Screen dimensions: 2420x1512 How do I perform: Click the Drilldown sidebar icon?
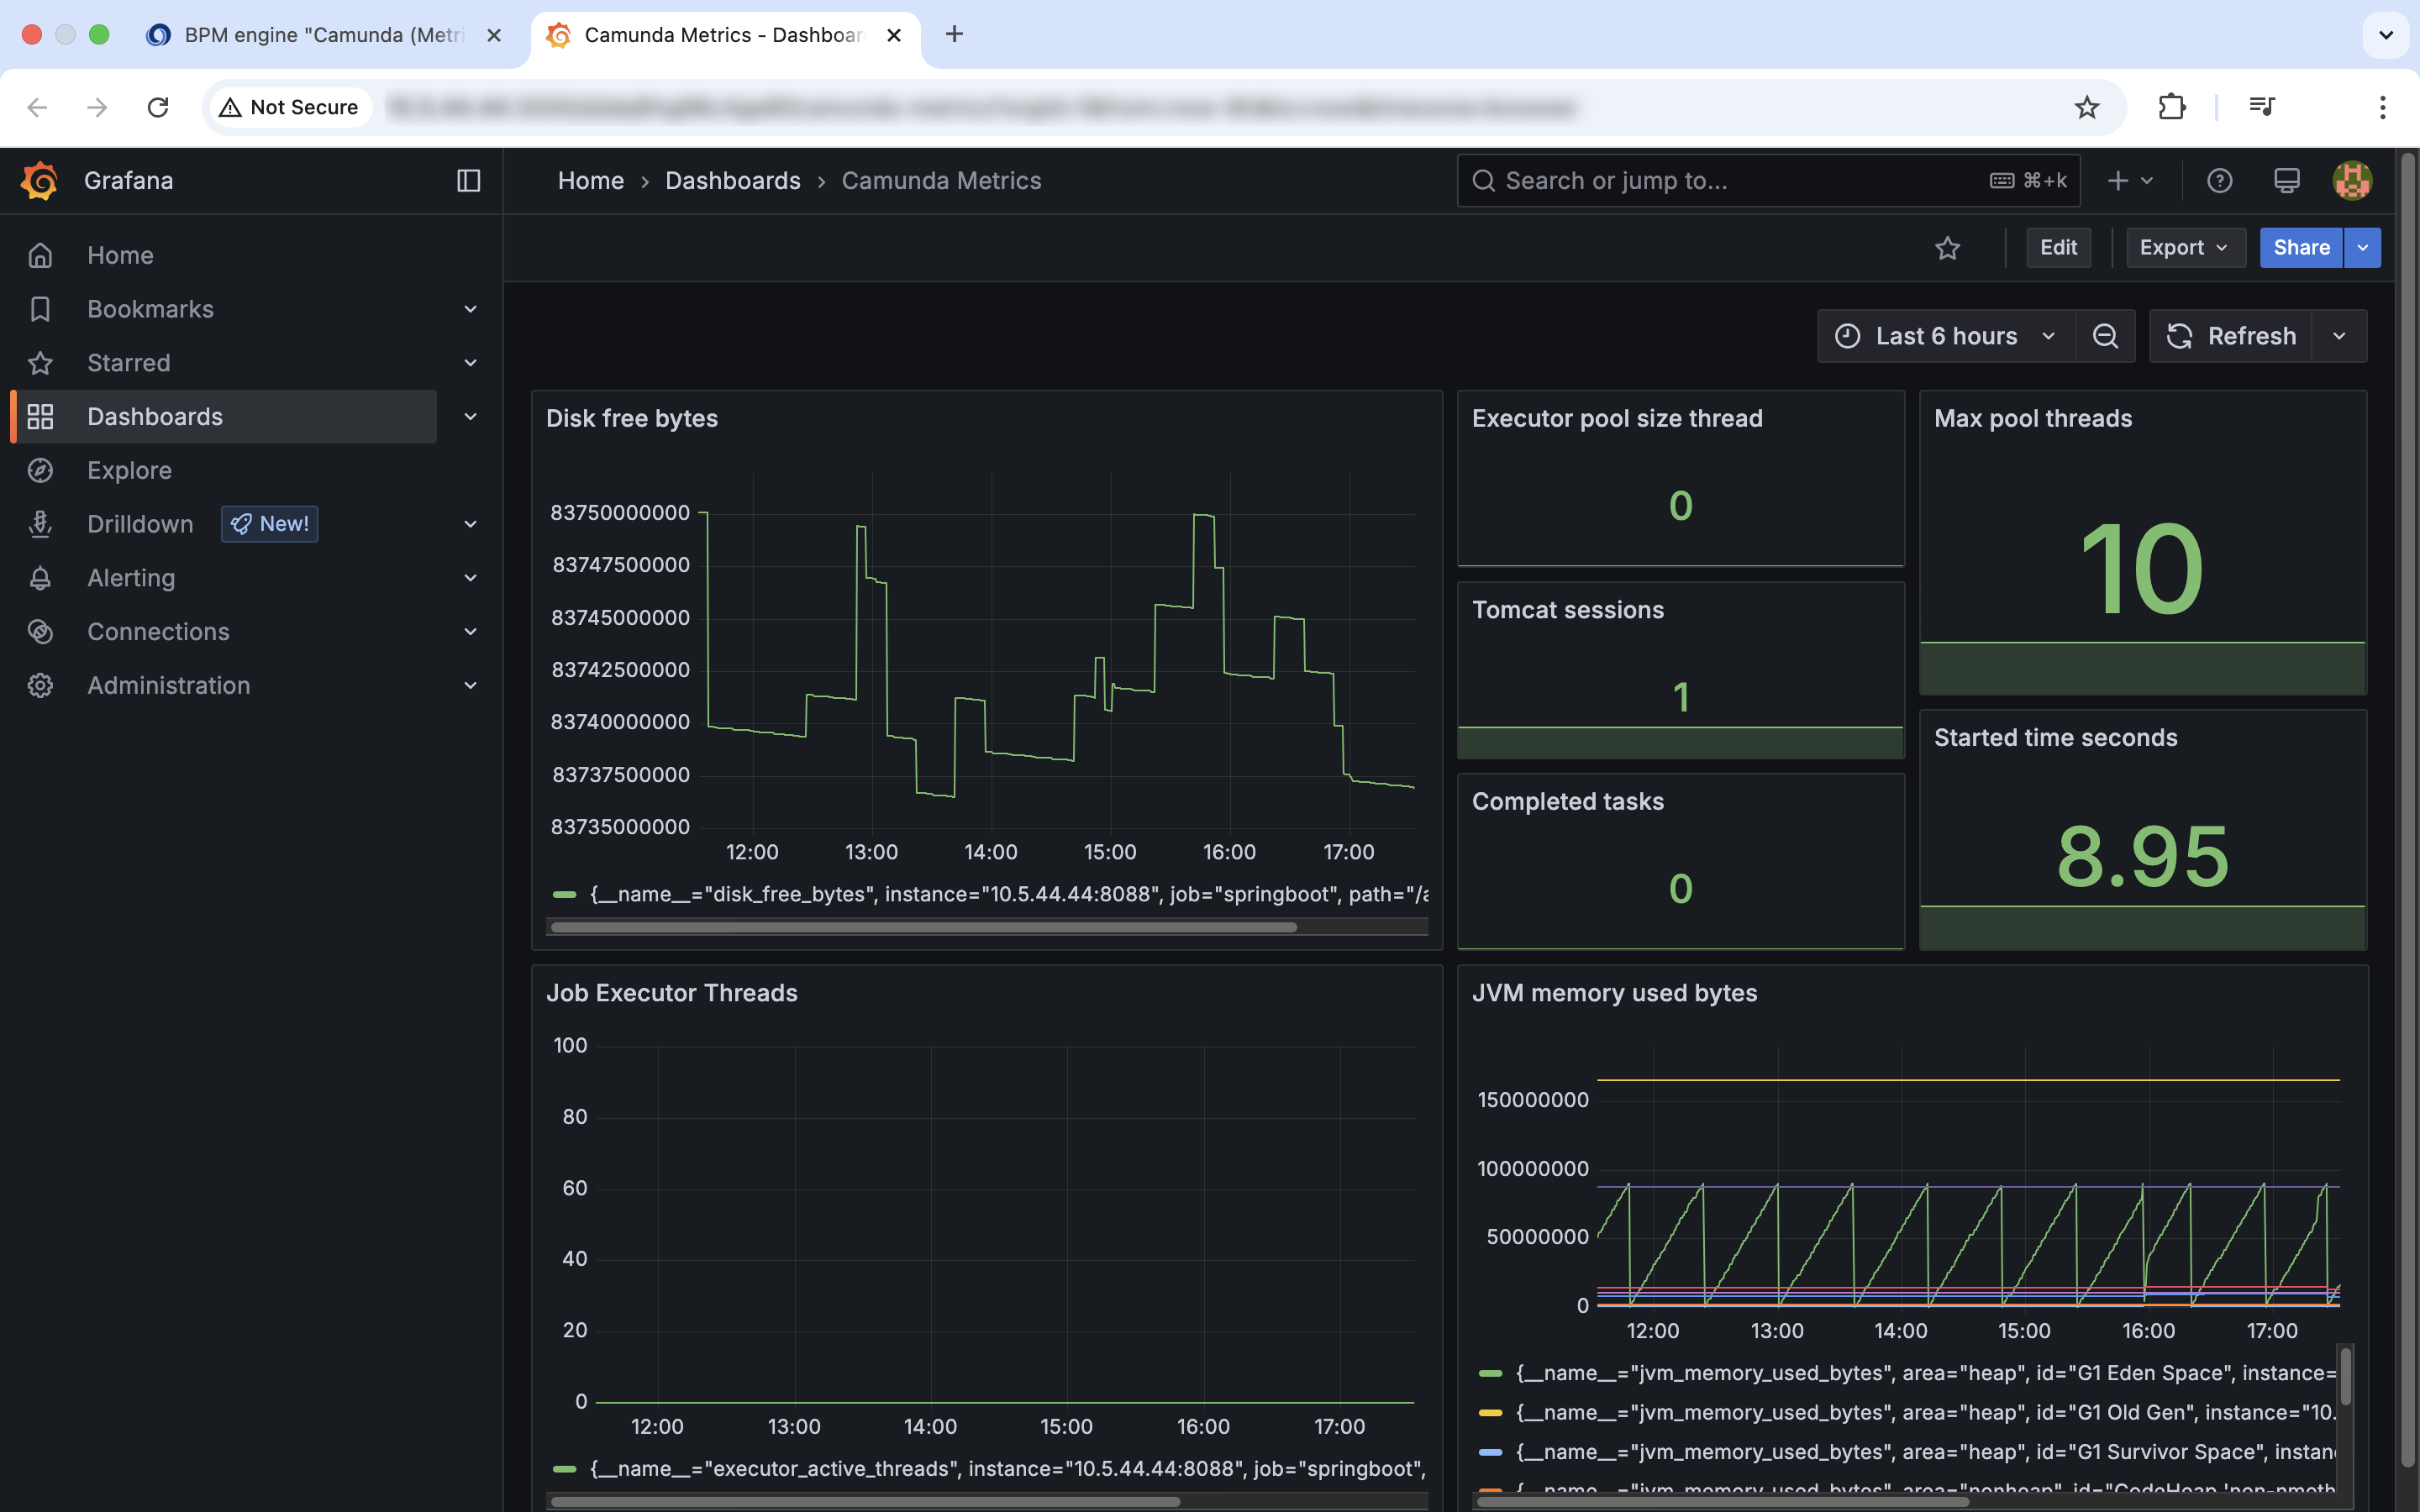[40, 524]
